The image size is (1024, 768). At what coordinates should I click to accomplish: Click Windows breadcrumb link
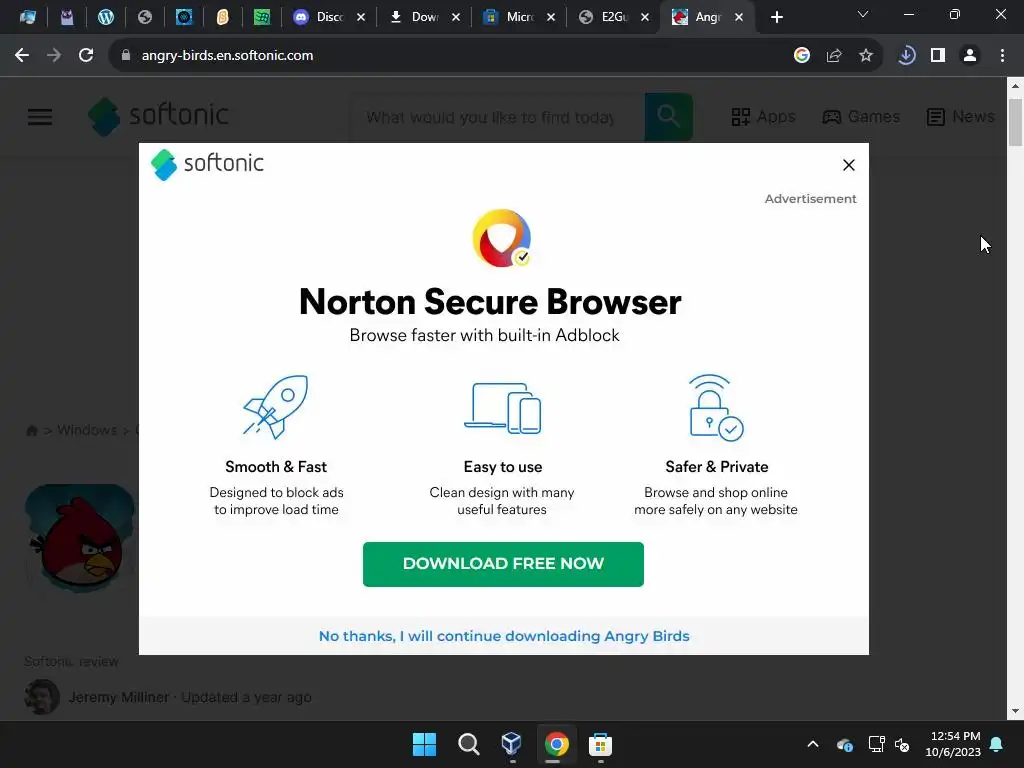[87, 430]
